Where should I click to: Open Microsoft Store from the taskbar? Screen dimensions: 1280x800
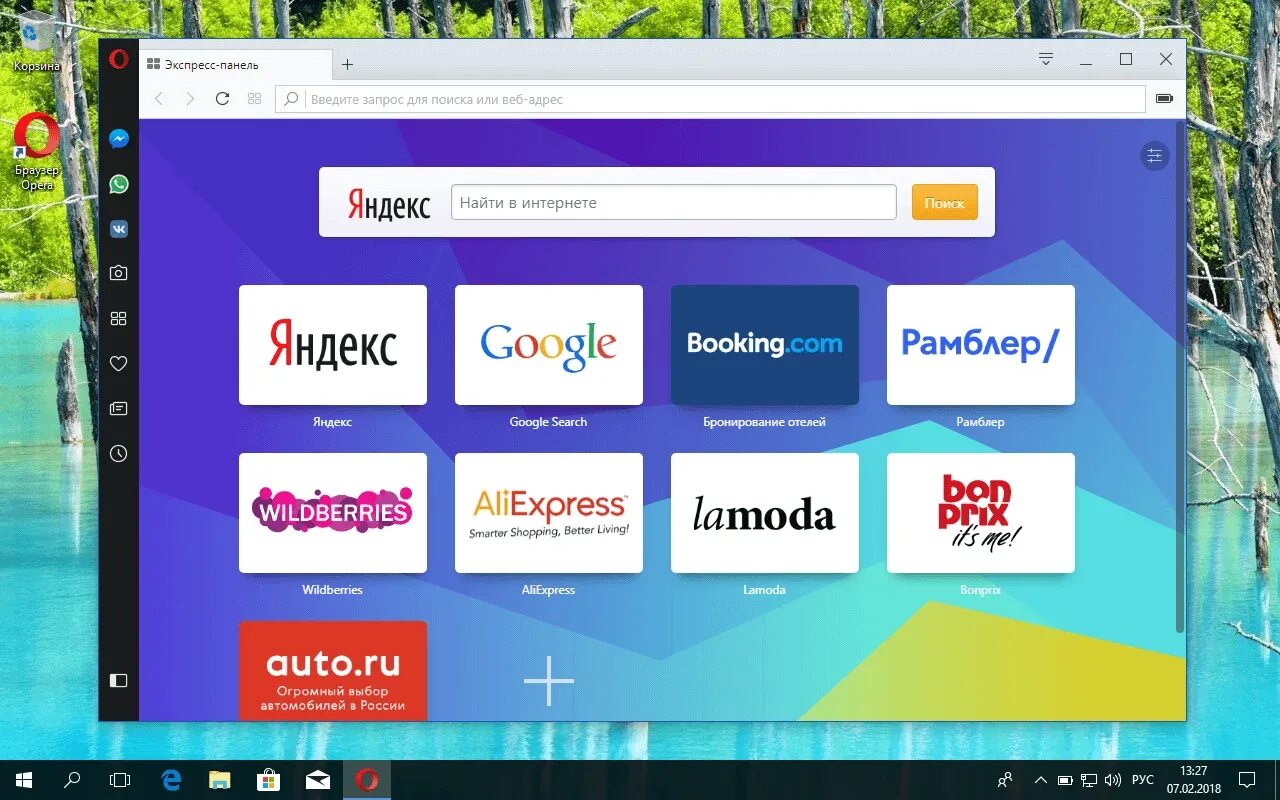(x=268, y=780)
